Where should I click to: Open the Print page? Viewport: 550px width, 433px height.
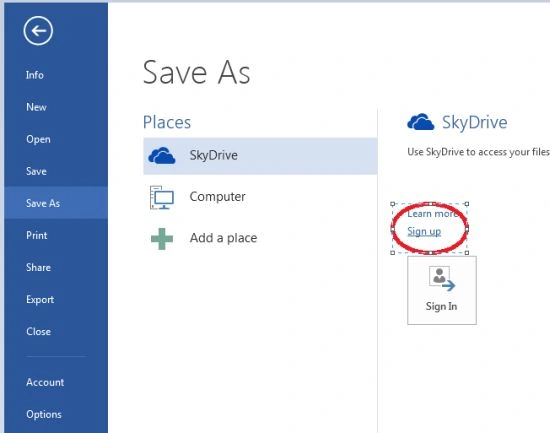tap(36, 235)
